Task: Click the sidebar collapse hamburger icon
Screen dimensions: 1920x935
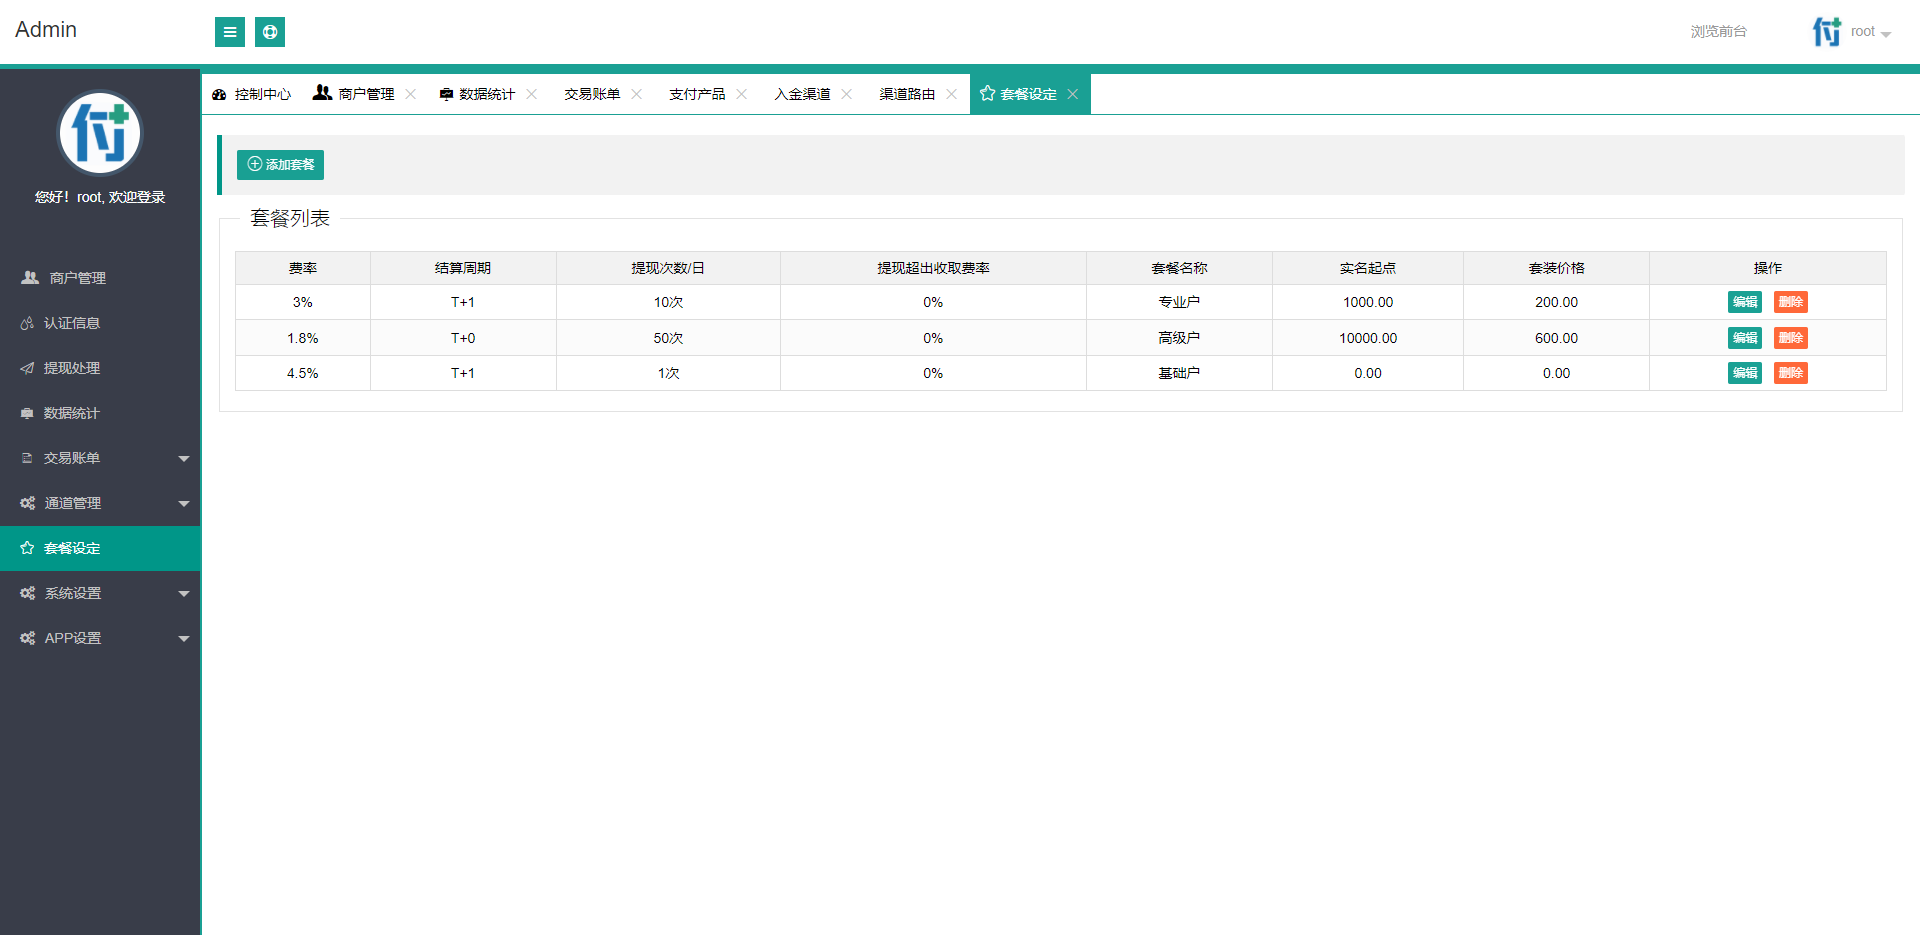Action: click(230, 32)
